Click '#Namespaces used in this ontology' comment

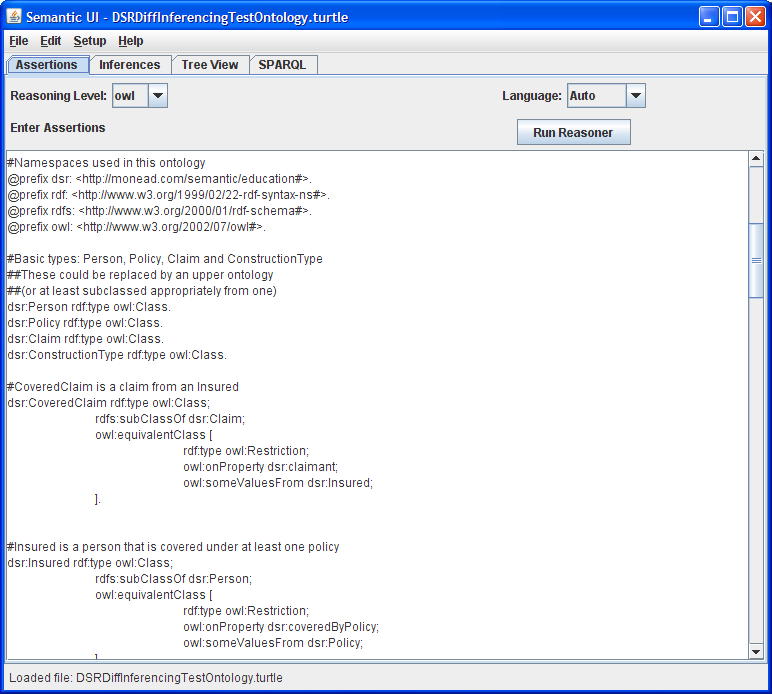tap(106, 163)
